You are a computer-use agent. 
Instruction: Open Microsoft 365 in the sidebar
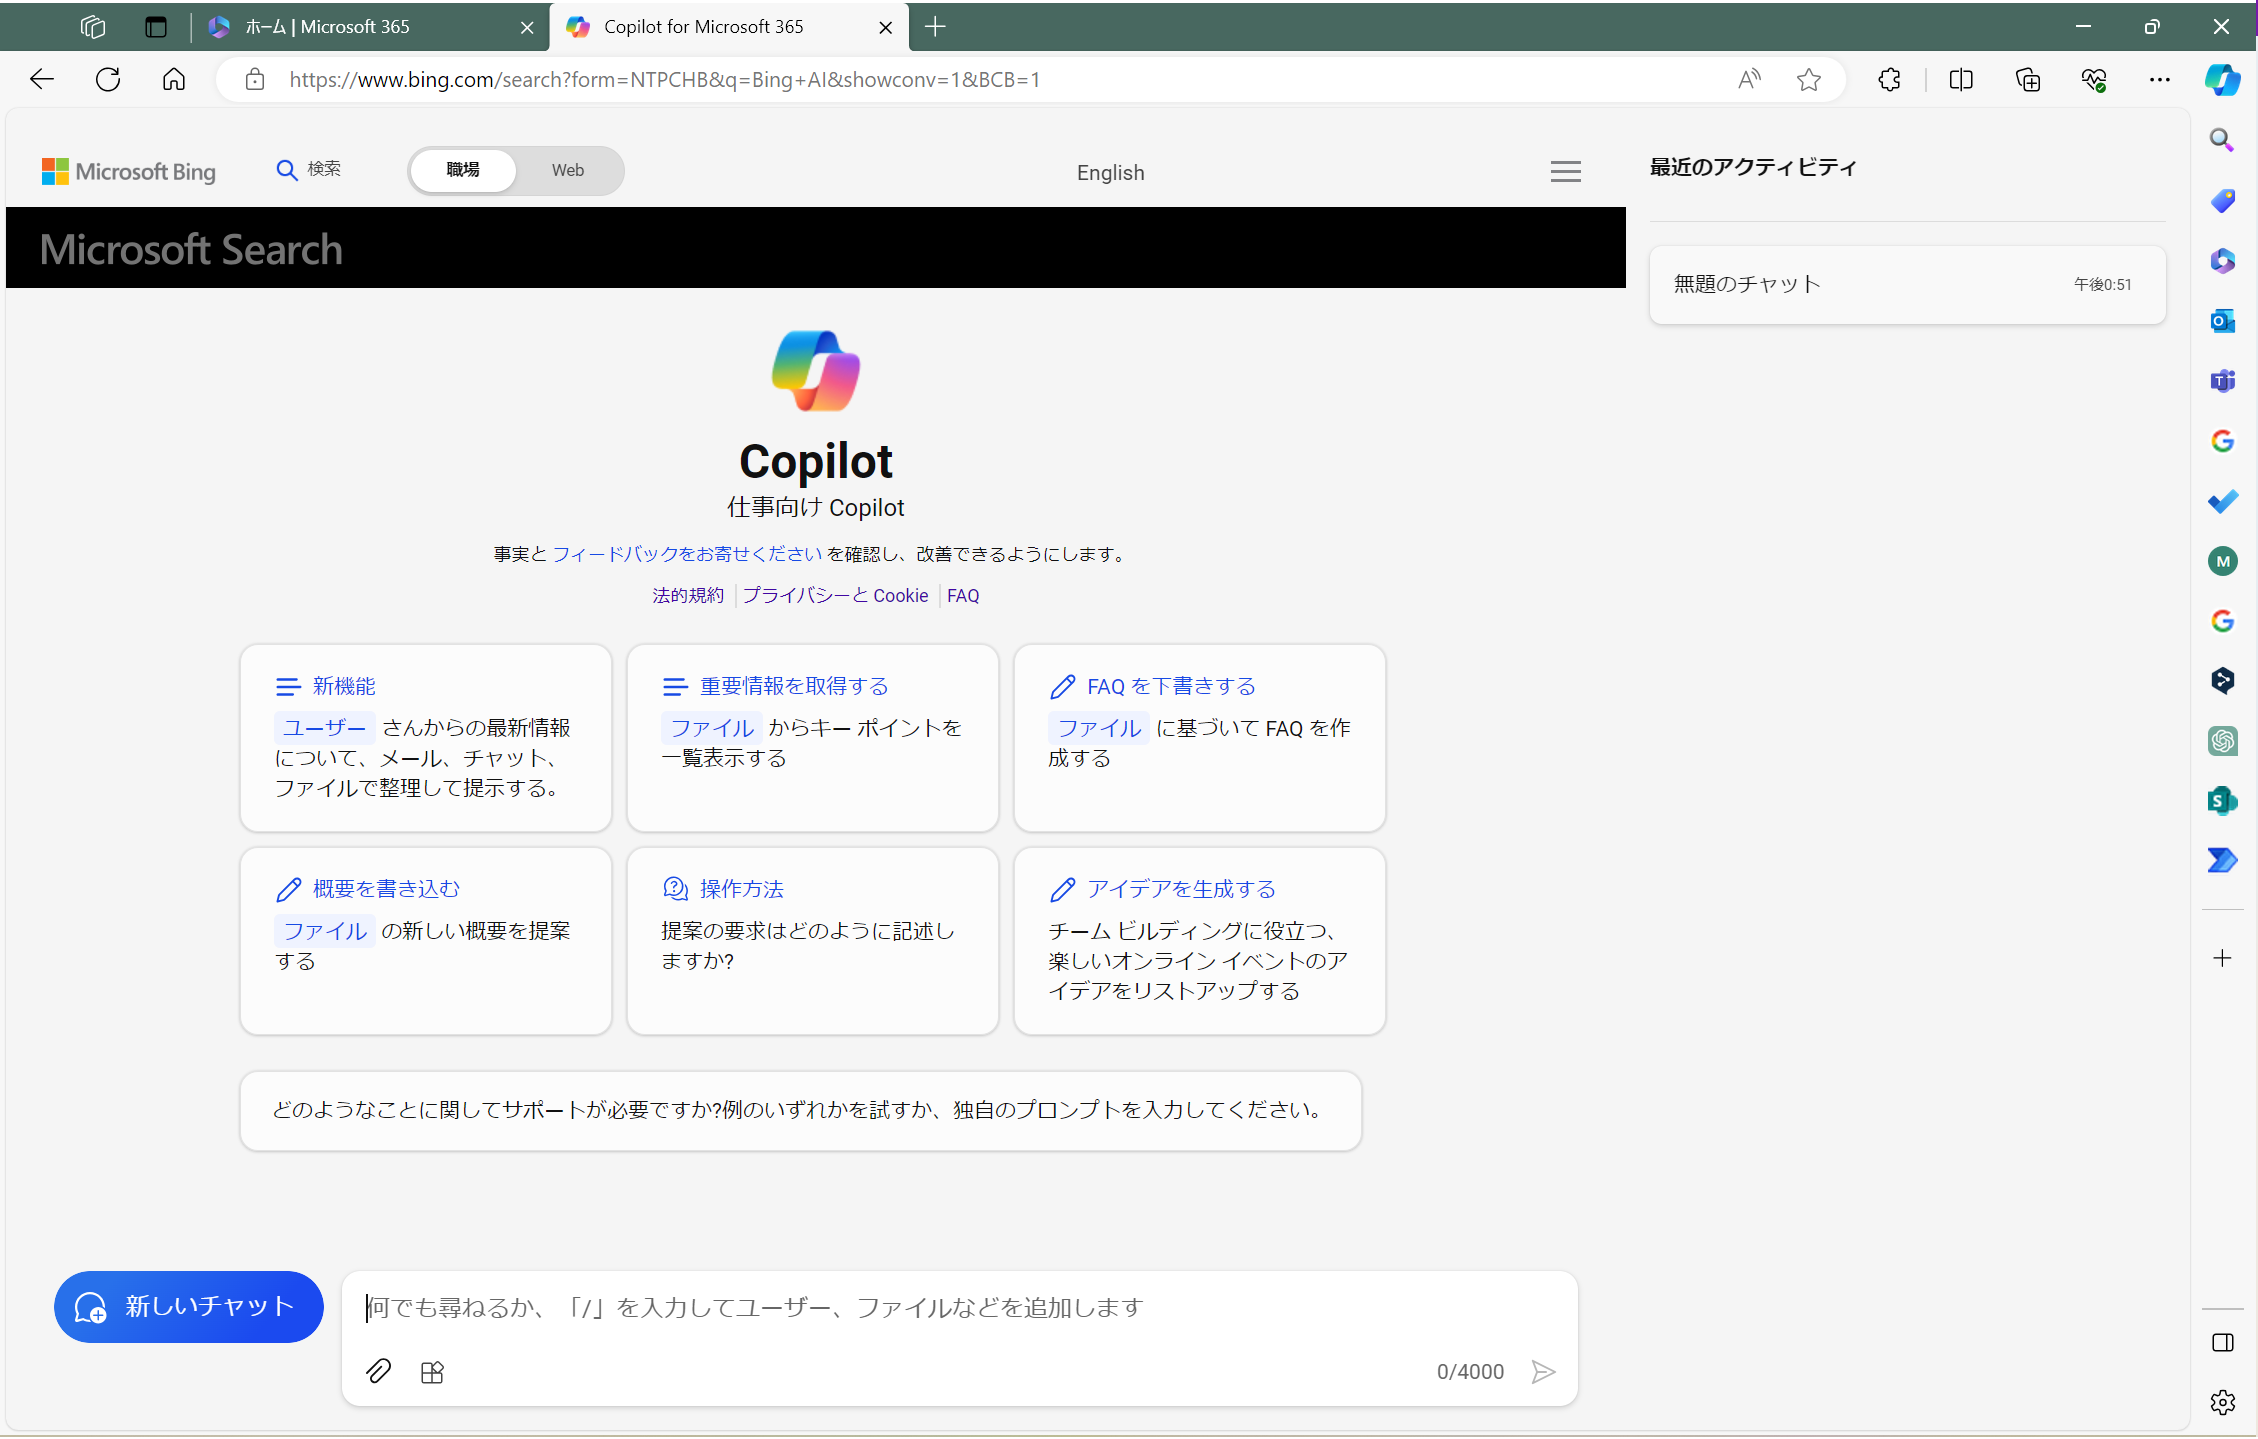[x=2222, y=261]
